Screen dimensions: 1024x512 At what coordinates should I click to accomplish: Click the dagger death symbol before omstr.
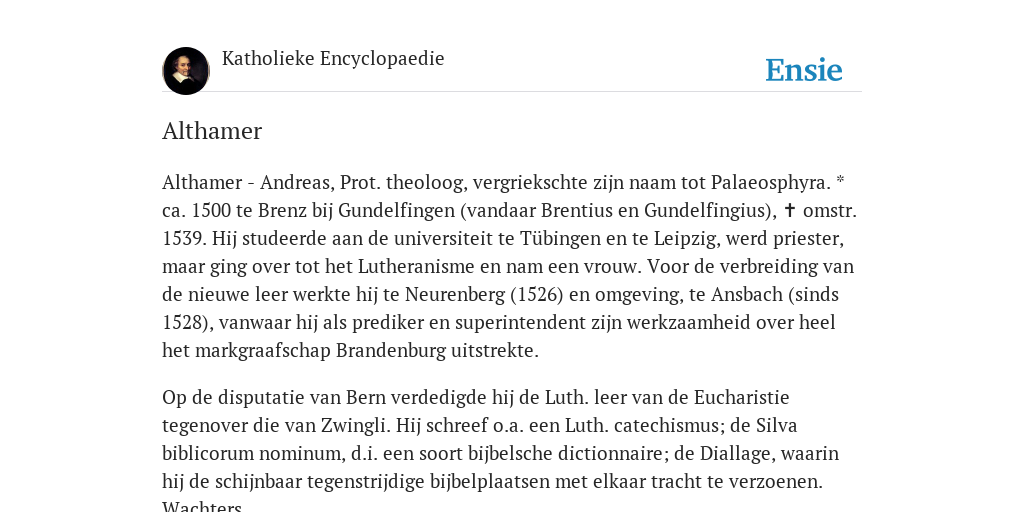click(x=790, y=210)
